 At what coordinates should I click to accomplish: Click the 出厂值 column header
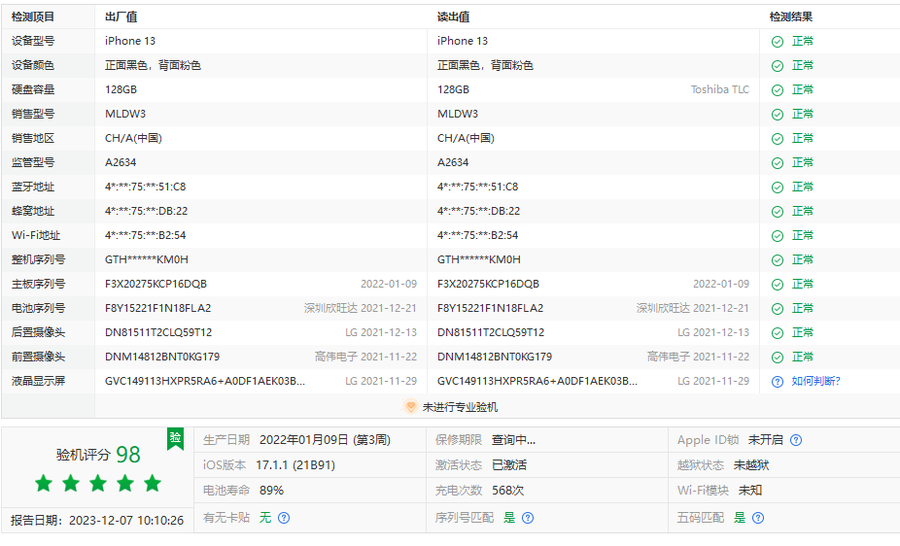(121, 17)
